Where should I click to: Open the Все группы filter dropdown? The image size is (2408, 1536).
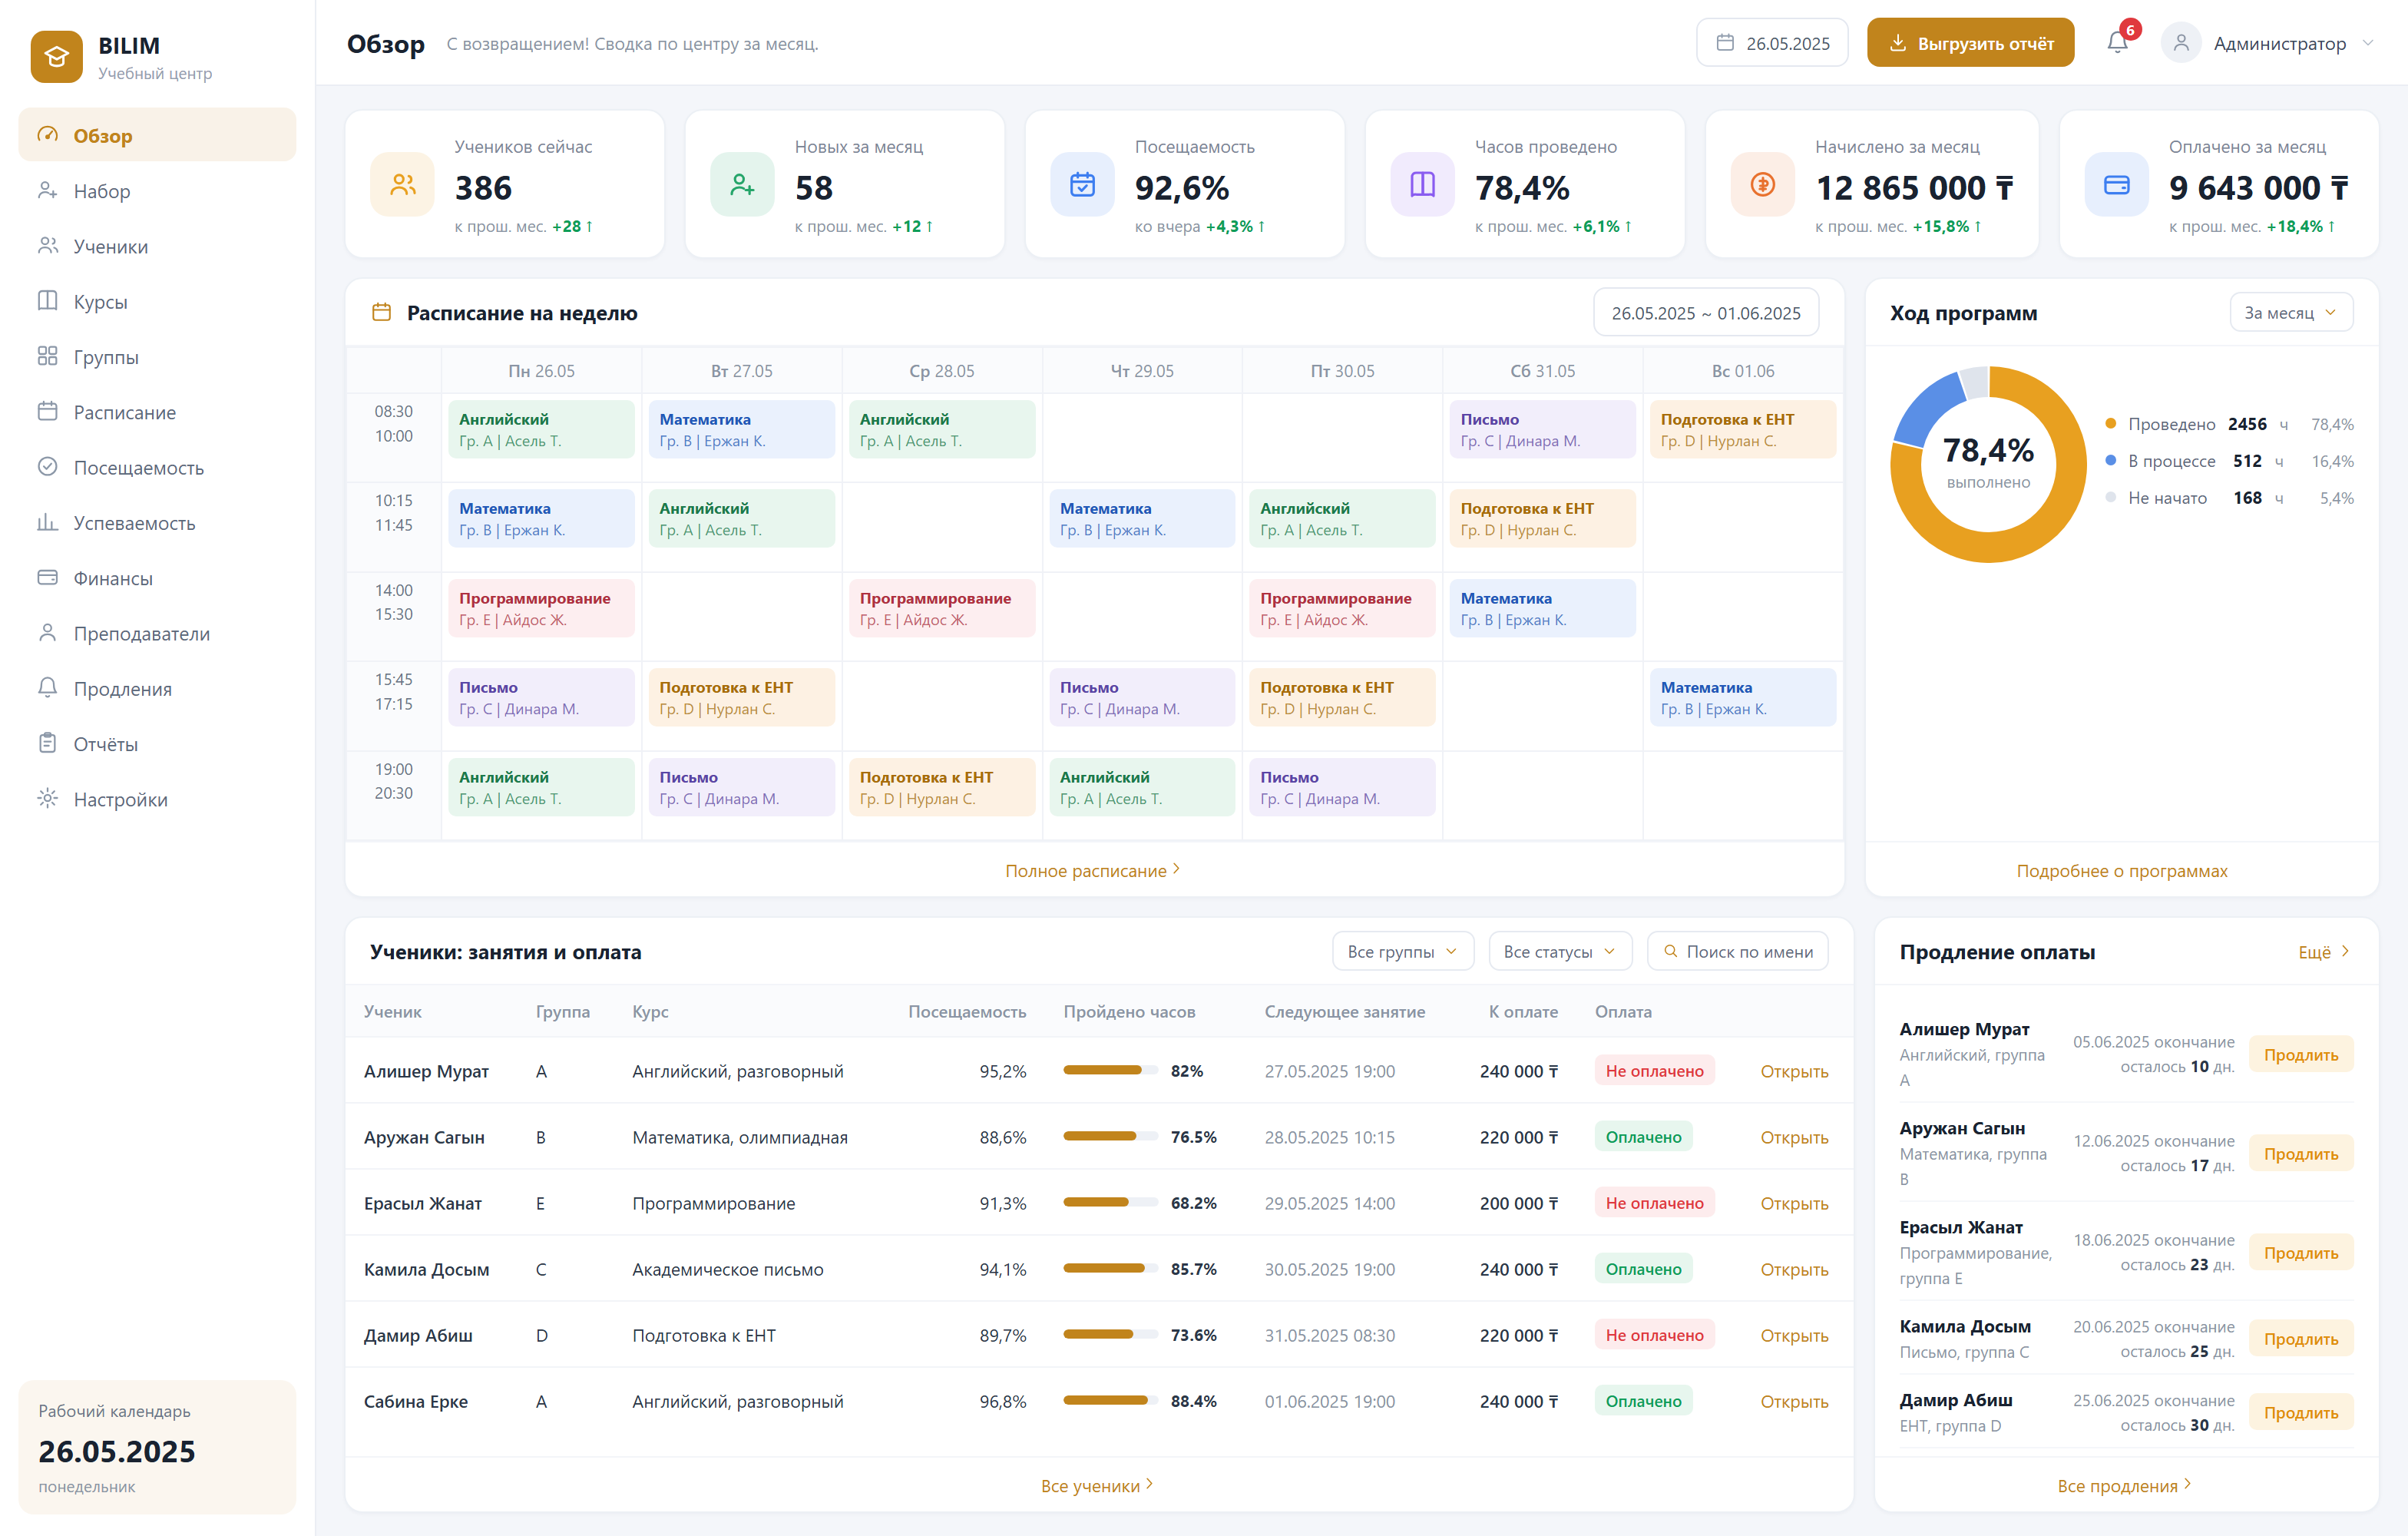point(1402,952)
